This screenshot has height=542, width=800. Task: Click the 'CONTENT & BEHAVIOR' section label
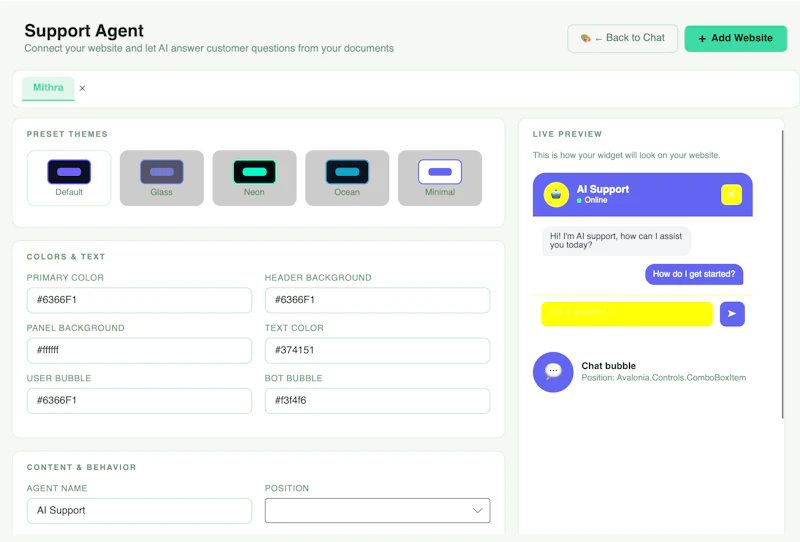point(82,467)
